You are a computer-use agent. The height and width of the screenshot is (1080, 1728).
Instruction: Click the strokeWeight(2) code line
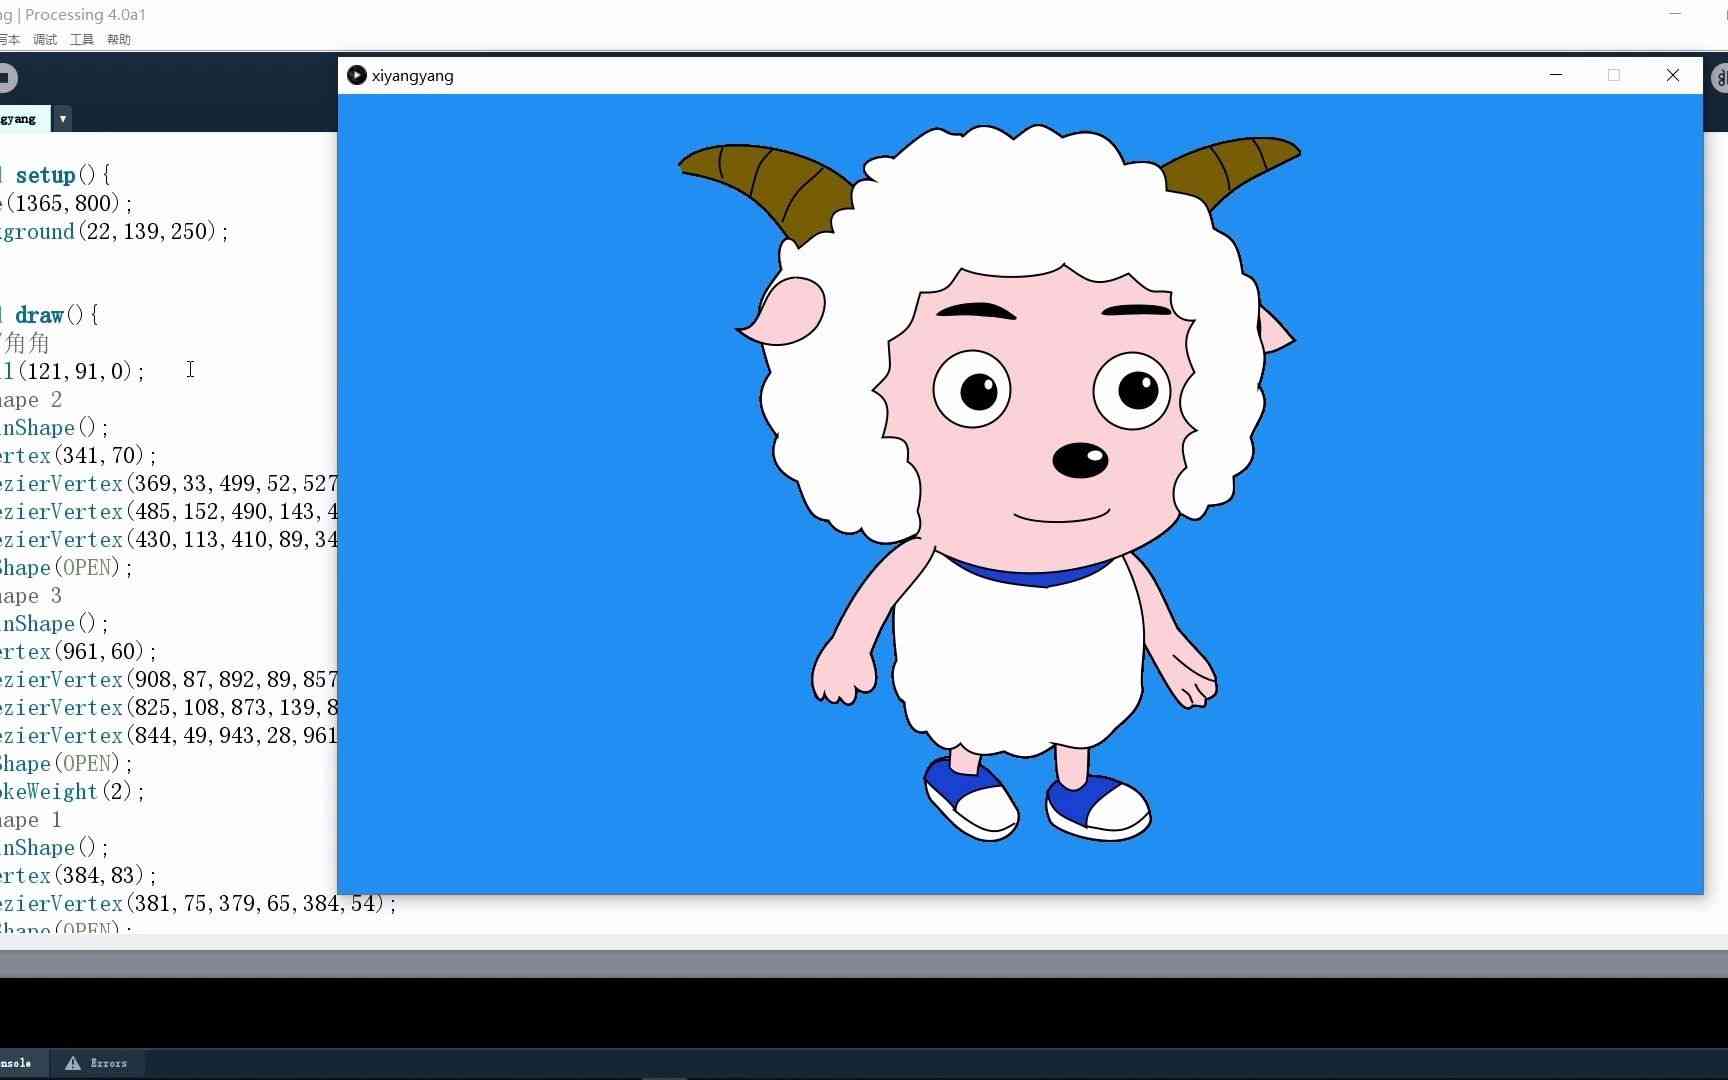(x=72, y=791)
